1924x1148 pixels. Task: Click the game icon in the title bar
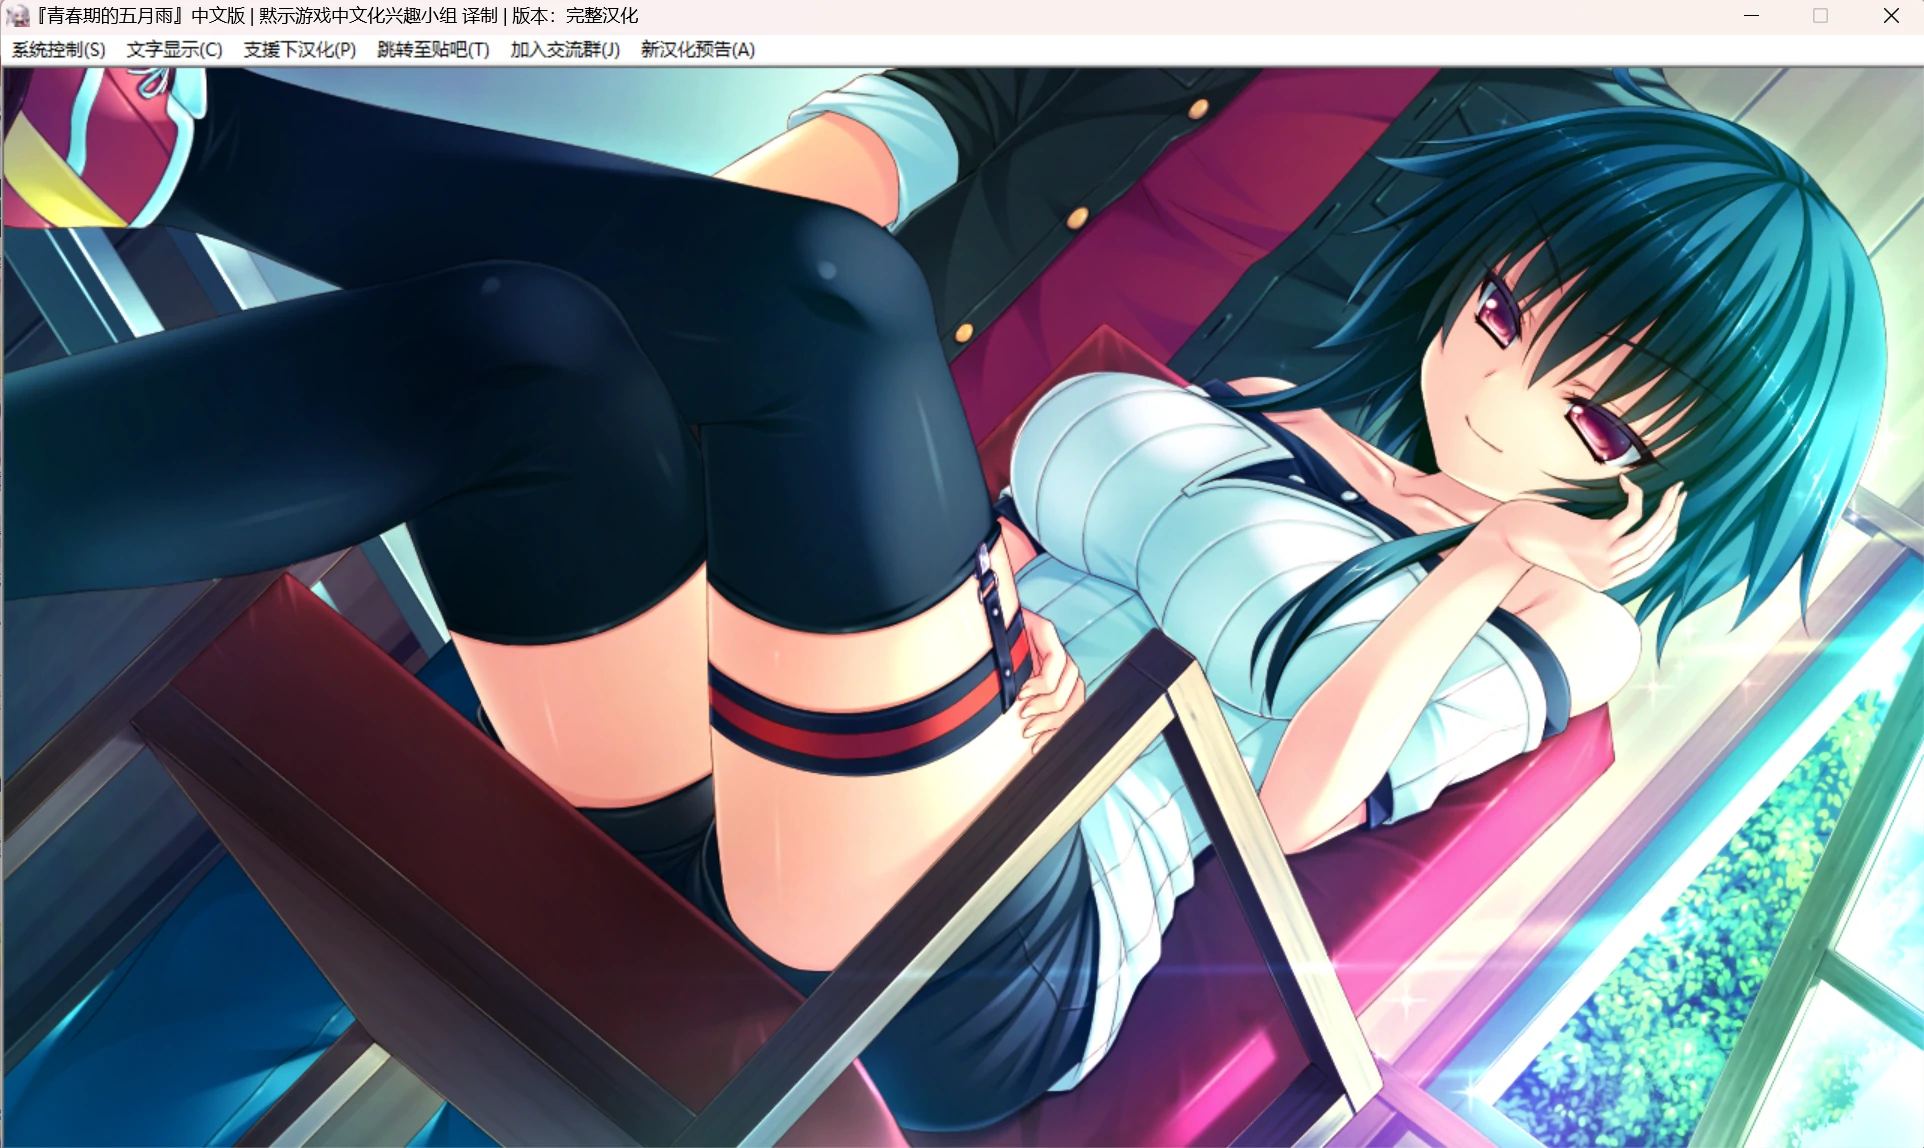point(17,16)
